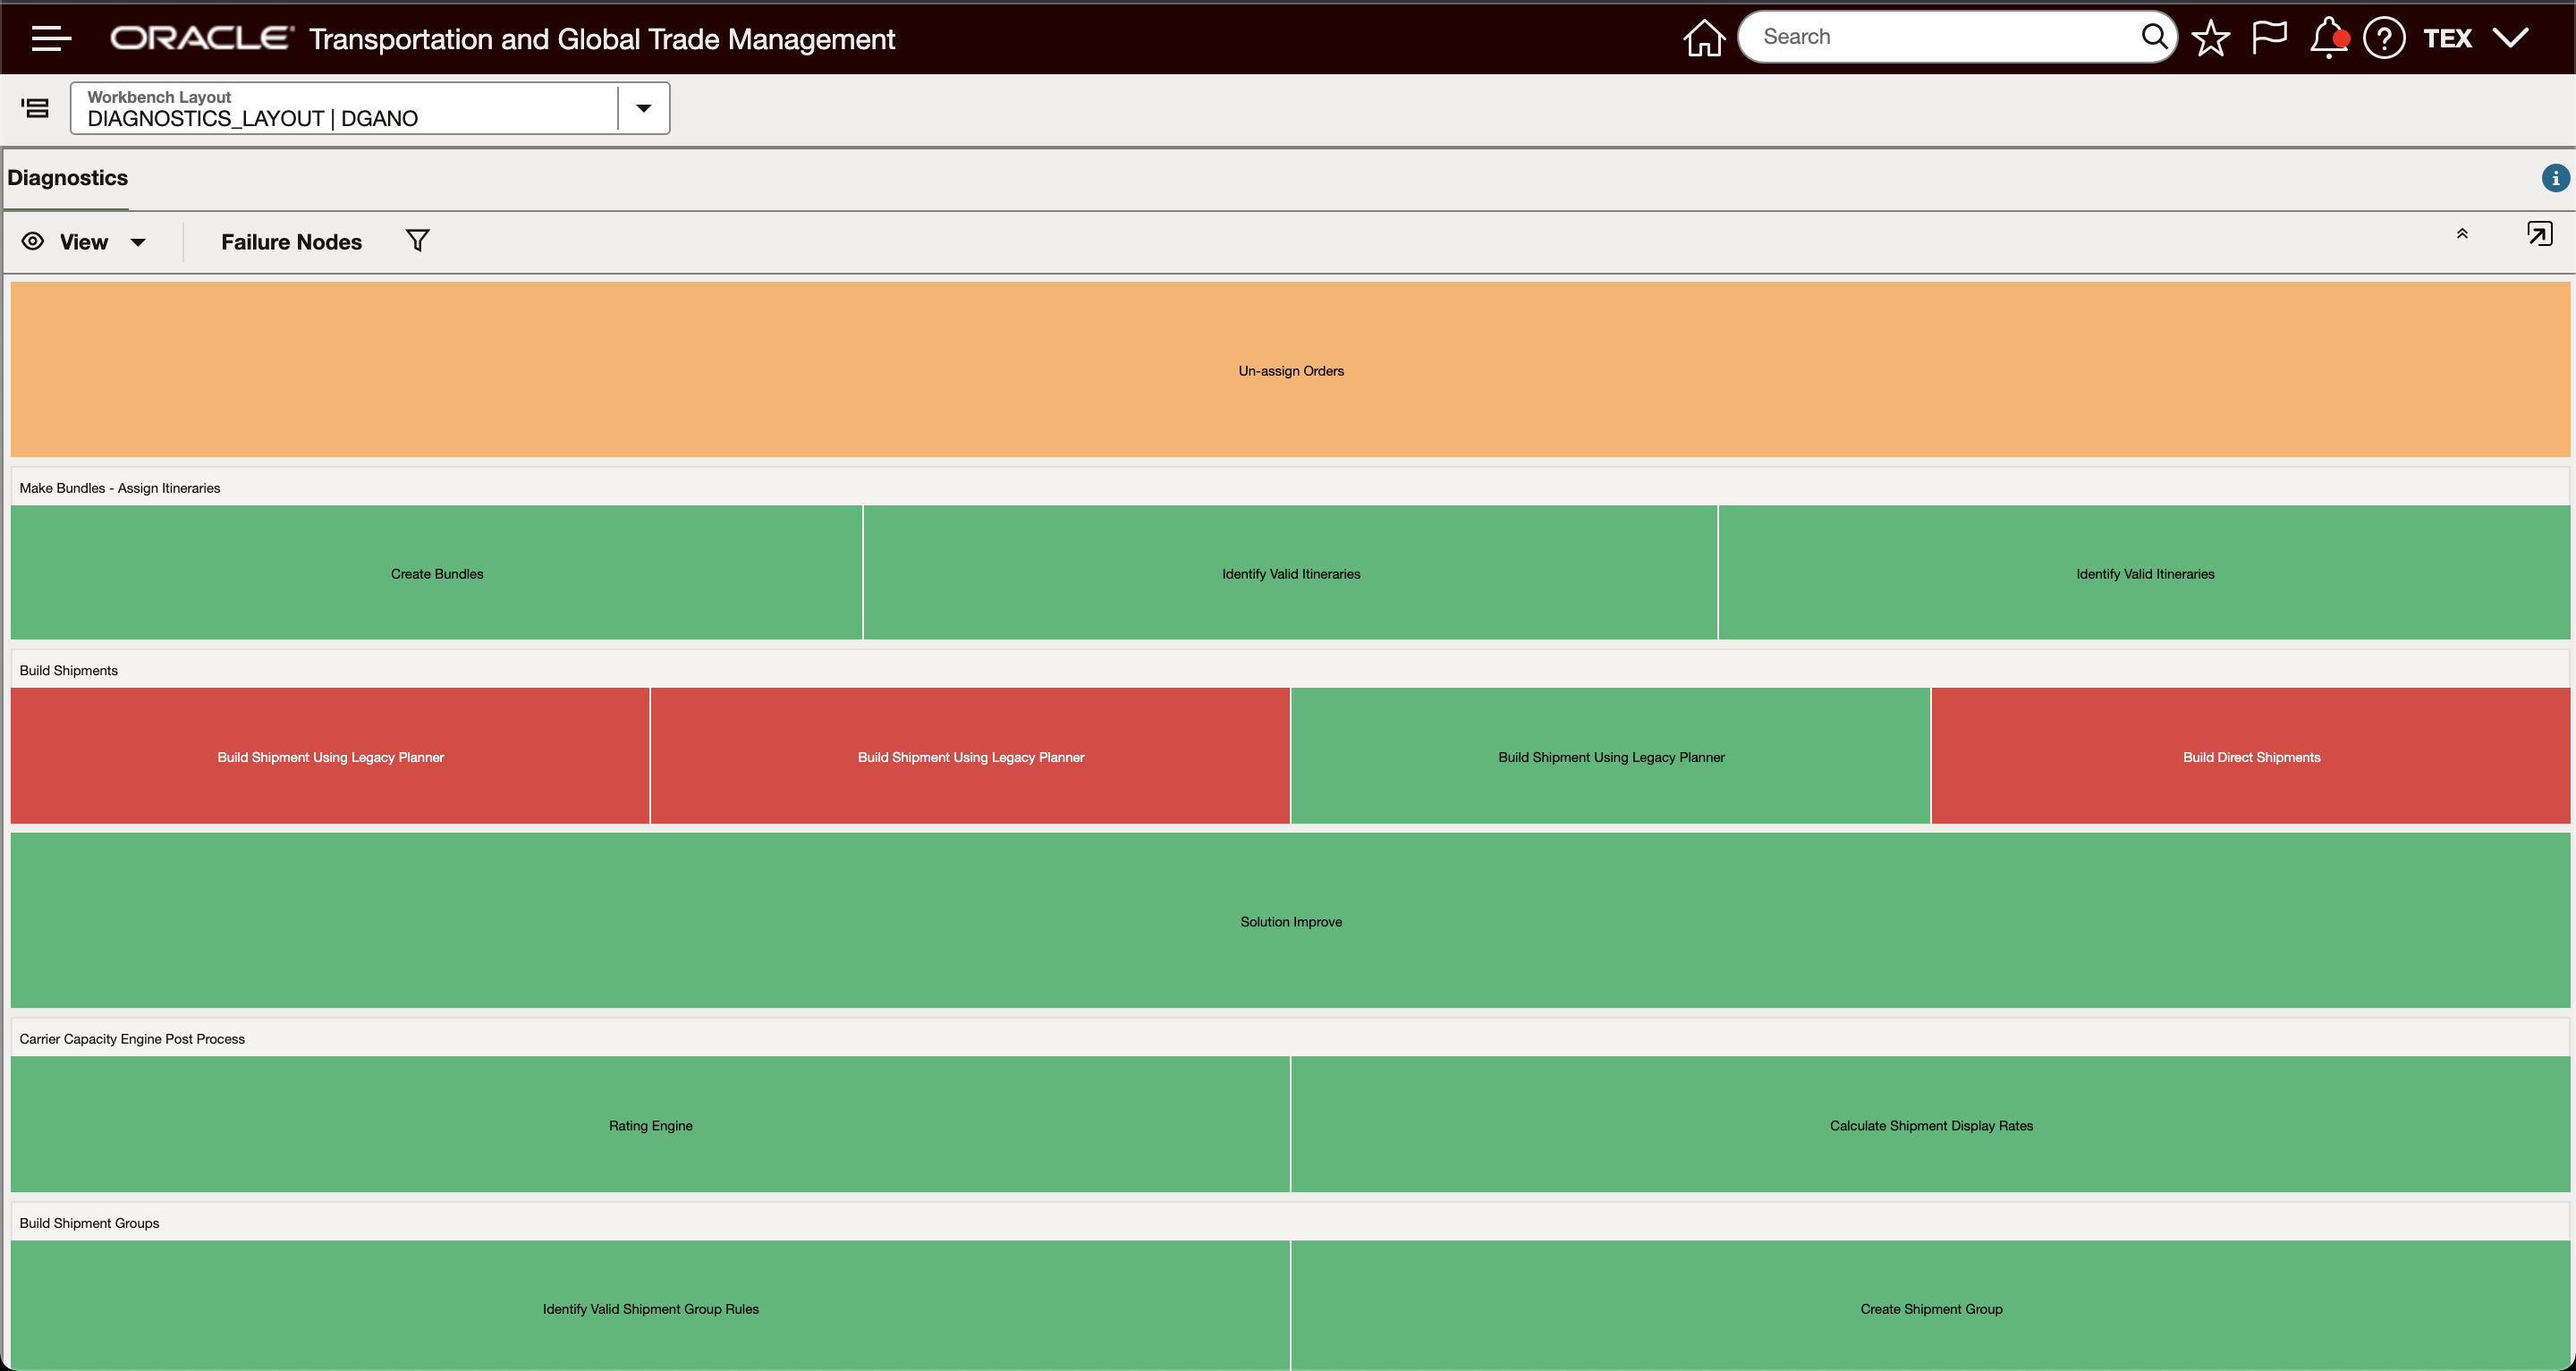Select the Diagnostics tab

[68, 178]
